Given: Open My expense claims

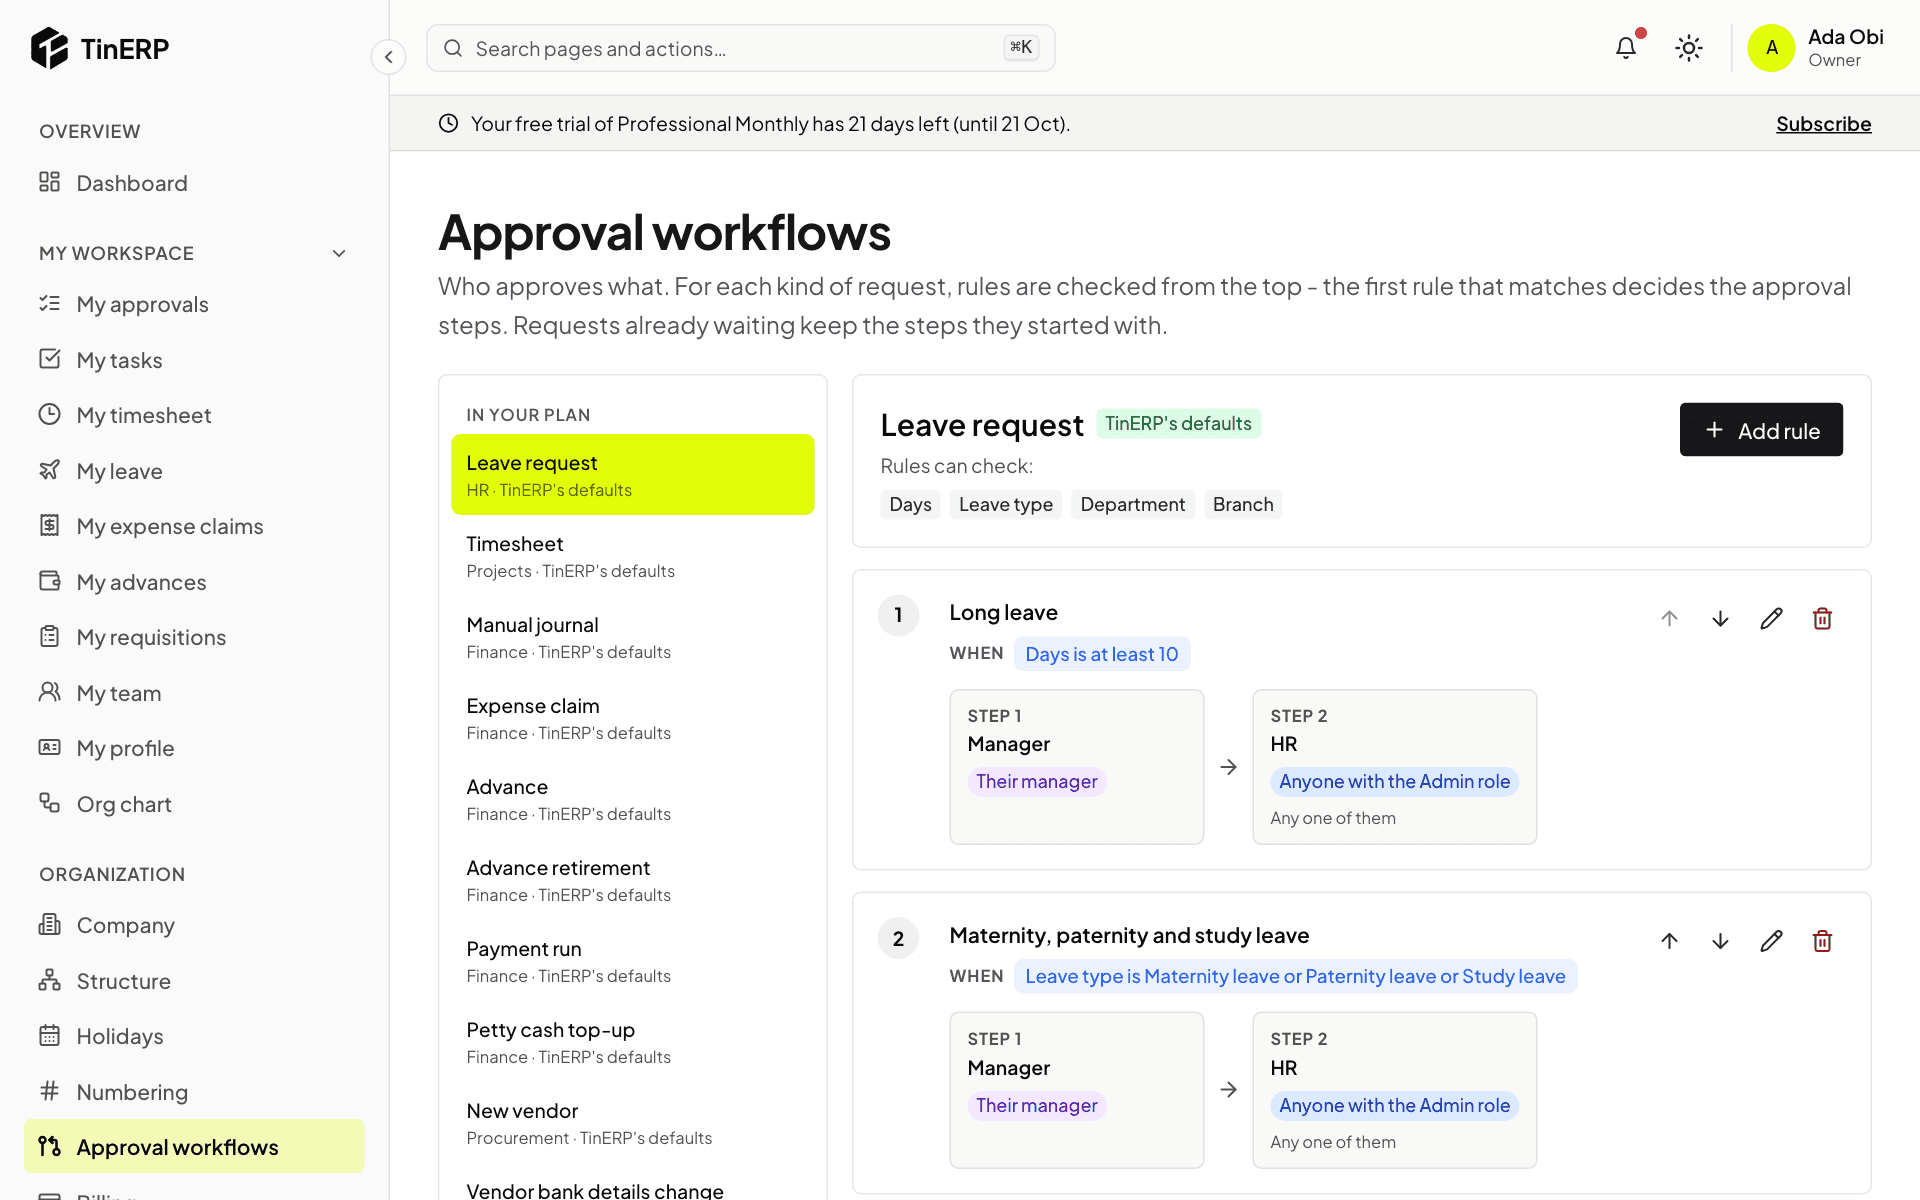Looking at the screenshot, I should [x=194, y=526].
